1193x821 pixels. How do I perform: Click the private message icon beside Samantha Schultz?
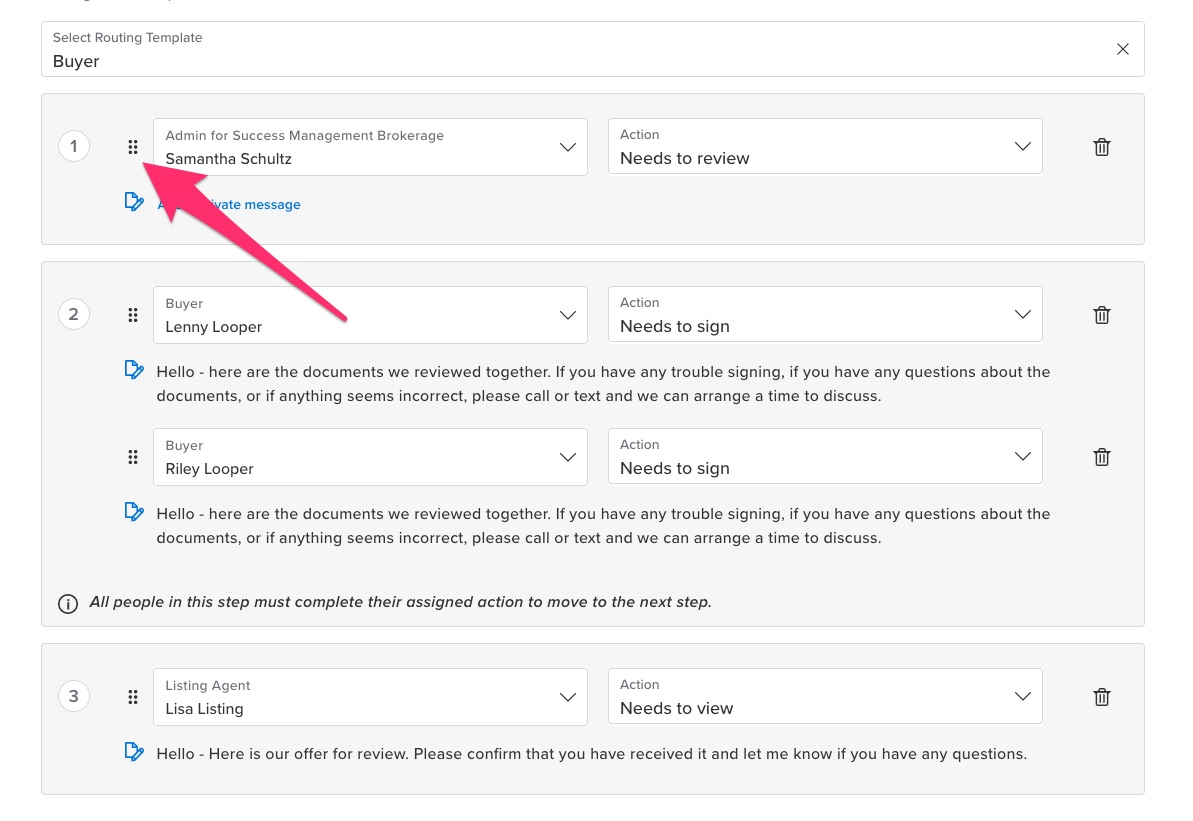(x=135, y=201)
